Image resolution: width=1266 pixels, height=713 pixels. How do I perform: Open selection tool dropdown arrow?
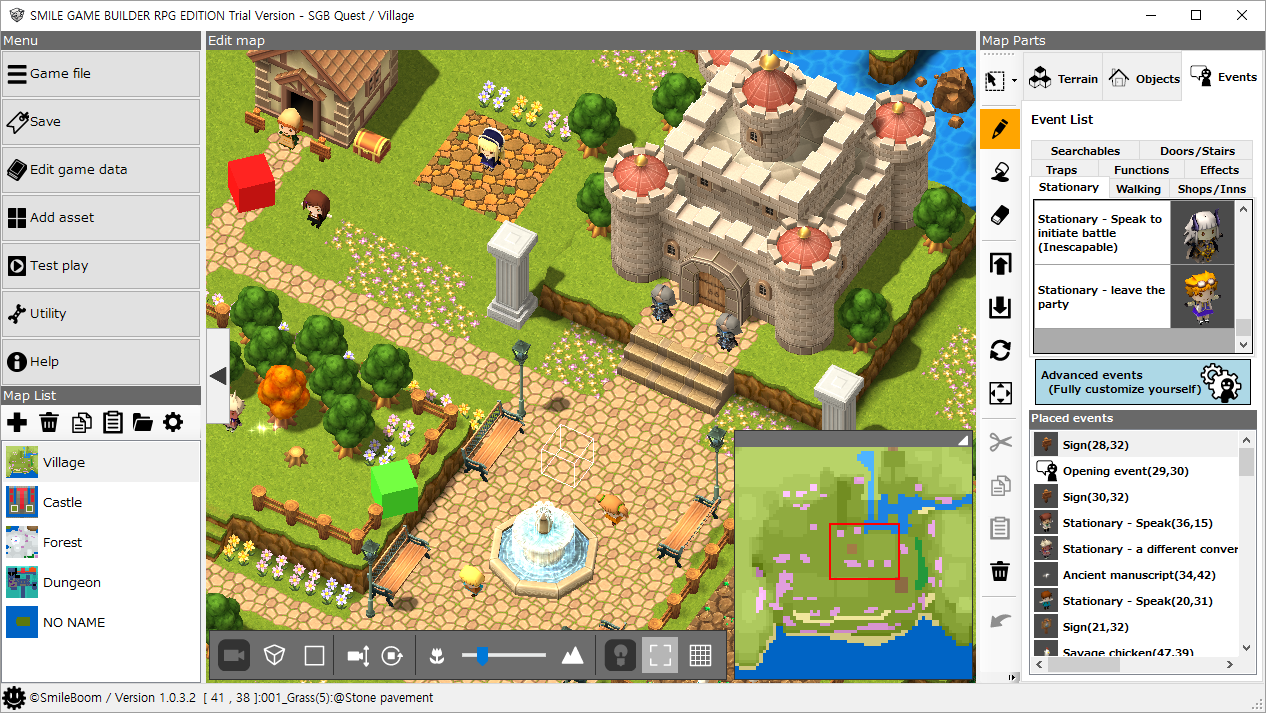tap(1014, 80)
